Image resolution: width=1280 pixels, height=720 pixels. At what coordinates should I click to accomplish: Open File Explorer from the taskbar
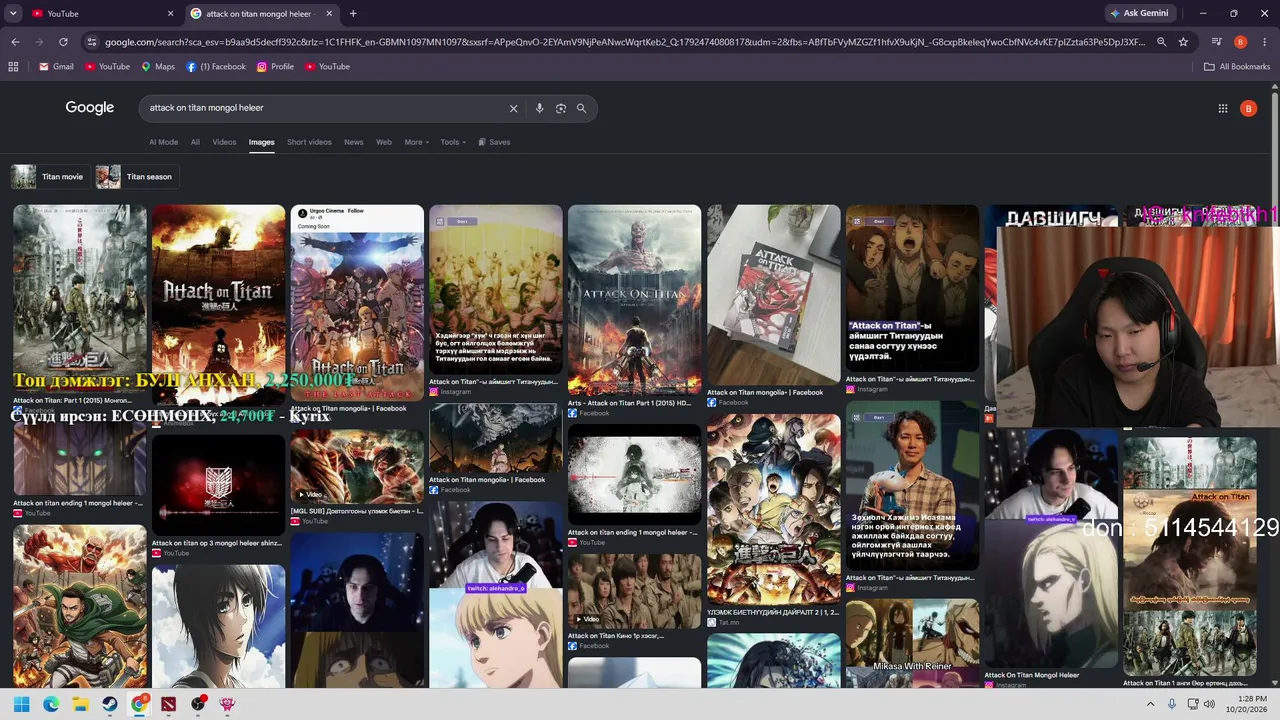(80, 704)
